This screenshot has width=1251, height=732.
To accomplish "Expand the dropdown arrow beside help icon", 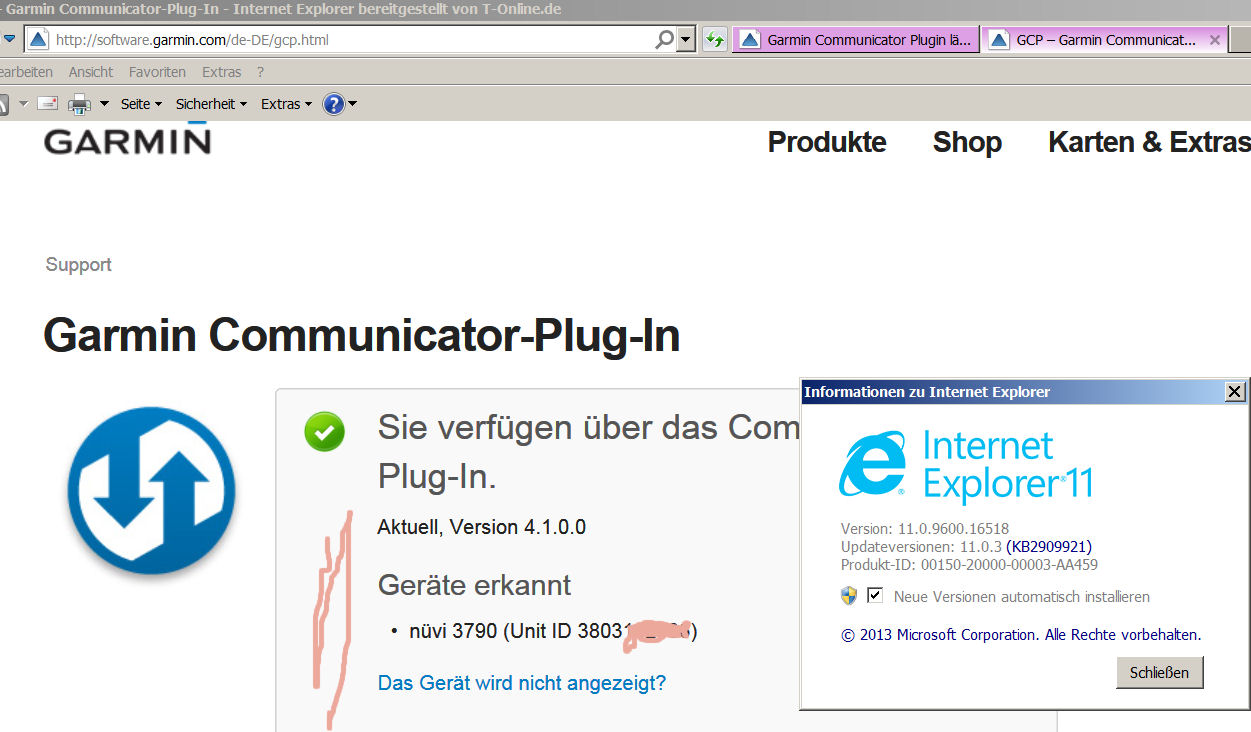I will (352, 104).
